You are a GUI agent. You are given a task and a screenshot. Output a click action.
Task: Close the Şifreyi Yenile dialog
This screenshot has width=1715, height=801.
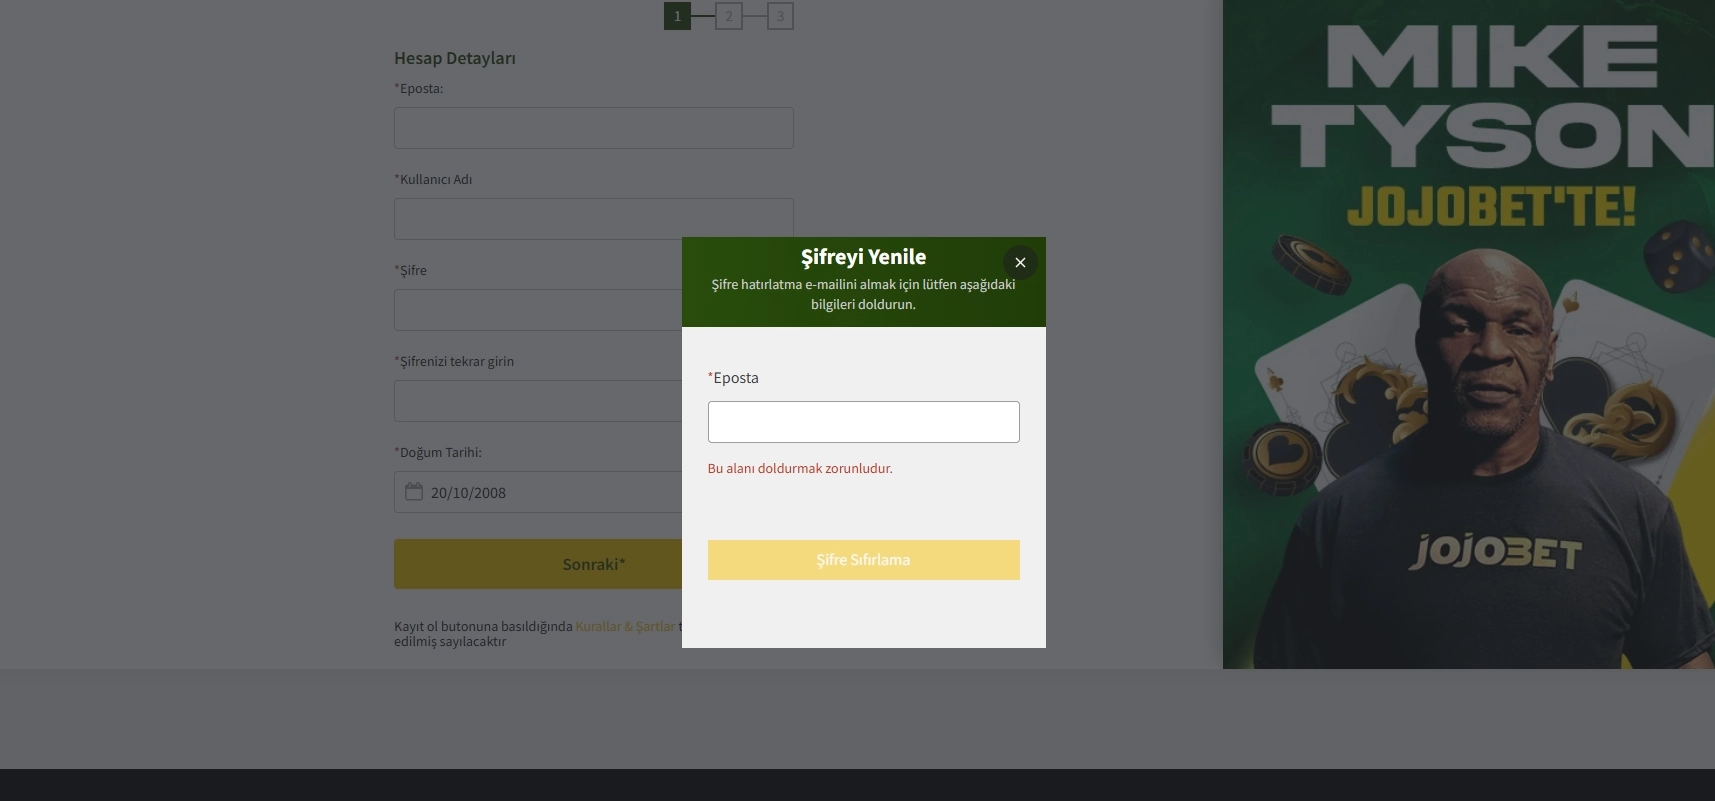(1020, 262)
